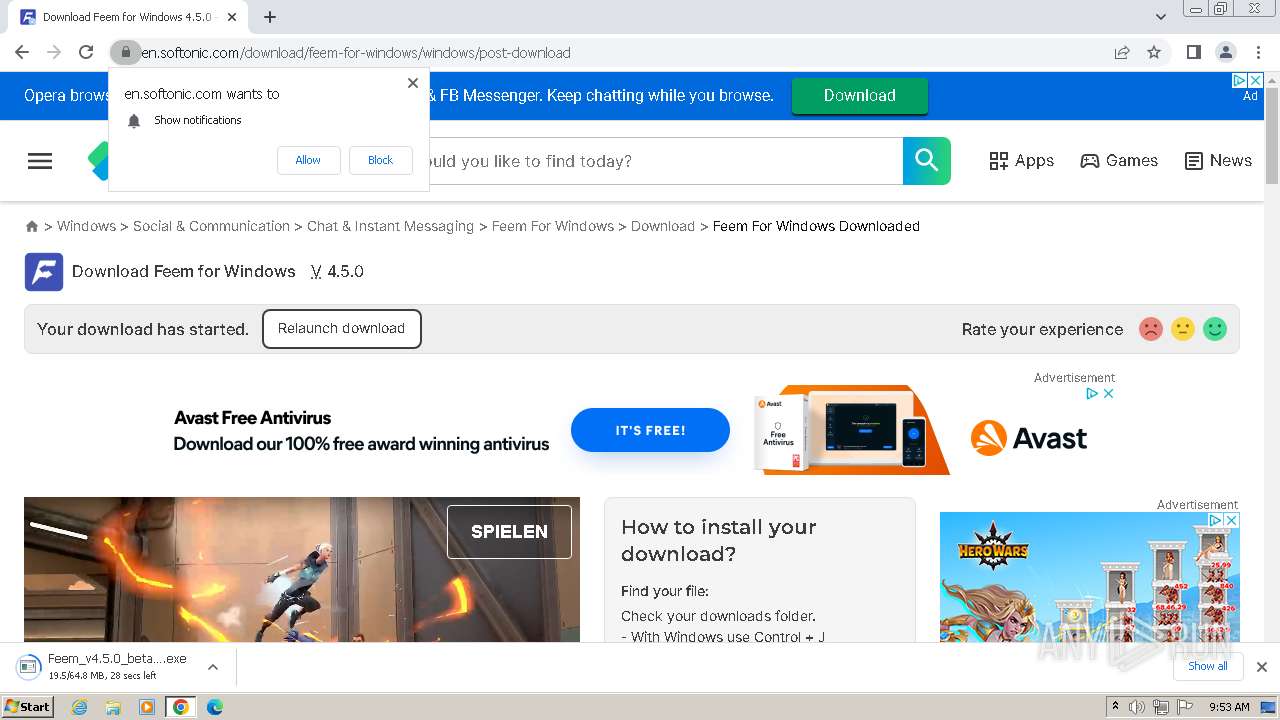This screenshot has height=720, width=1280.
Task: Click the Relaunch download button
Action: [x=342, y=329]
